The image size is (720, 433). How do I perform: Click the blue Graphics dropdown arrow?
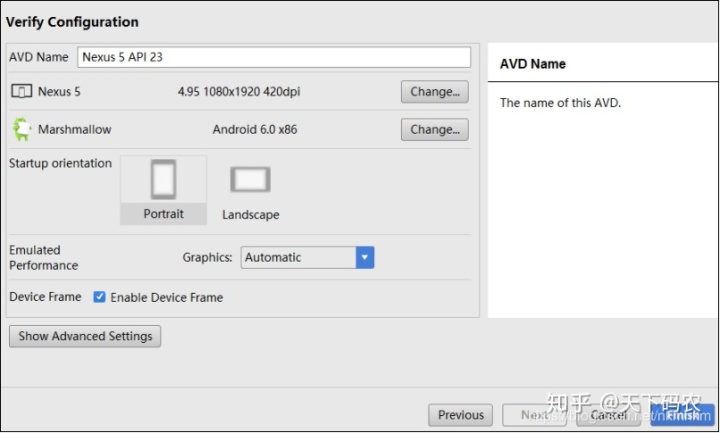pyautogui.click(x=365, y=257)
